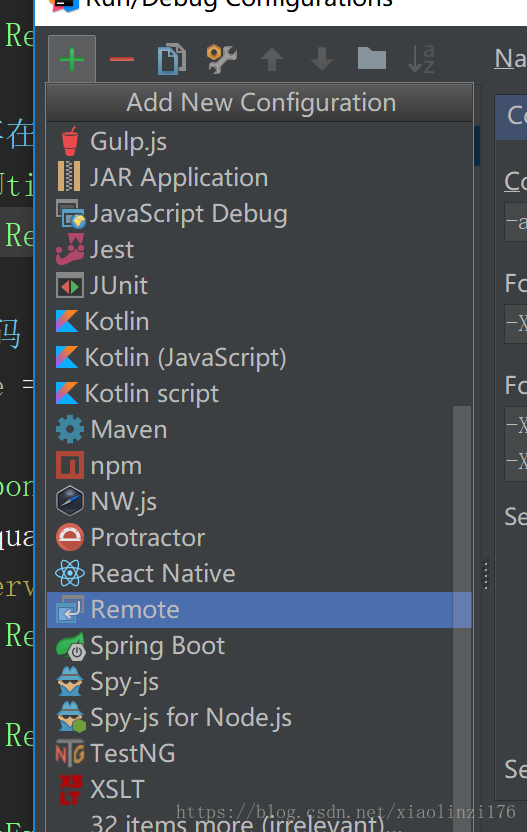Choose JUnit from the configuration list
The width and height of the screenshot is (527, 832).
click(x=259, y=285)
